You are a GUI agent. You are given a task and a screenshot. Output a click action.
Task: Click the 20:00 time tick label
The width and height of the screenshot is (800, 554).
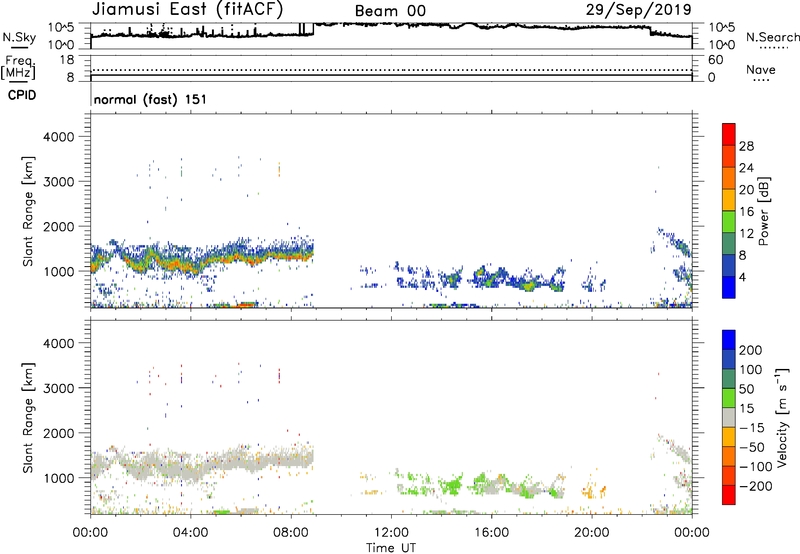[x=591, y=533]
